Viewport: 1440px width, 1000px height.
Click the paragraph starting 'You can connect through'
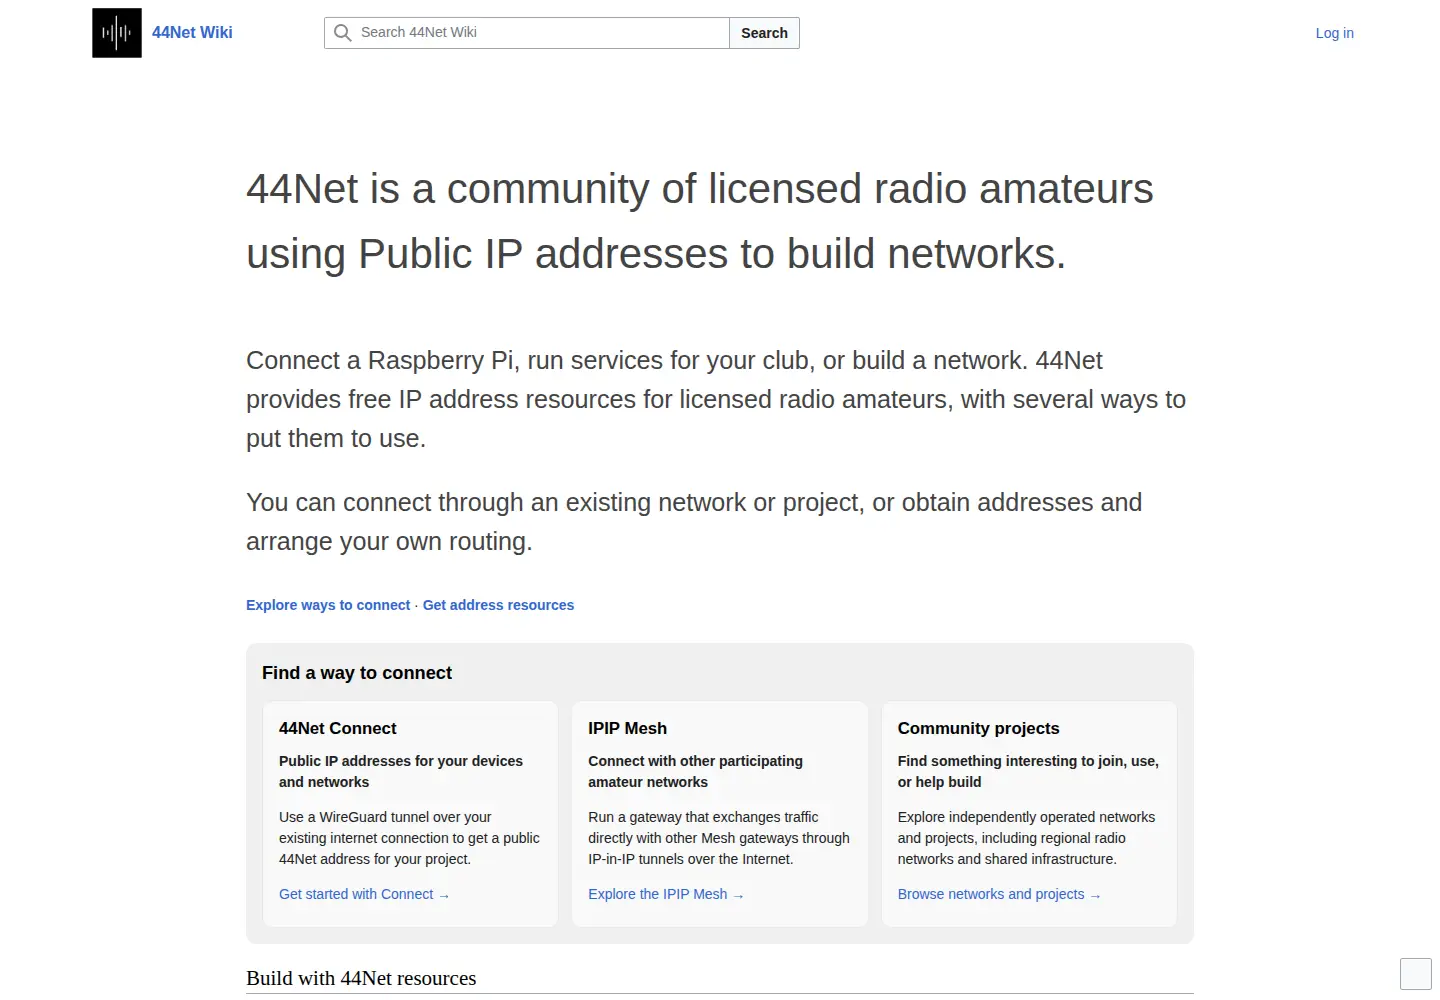tap(694, 521)
